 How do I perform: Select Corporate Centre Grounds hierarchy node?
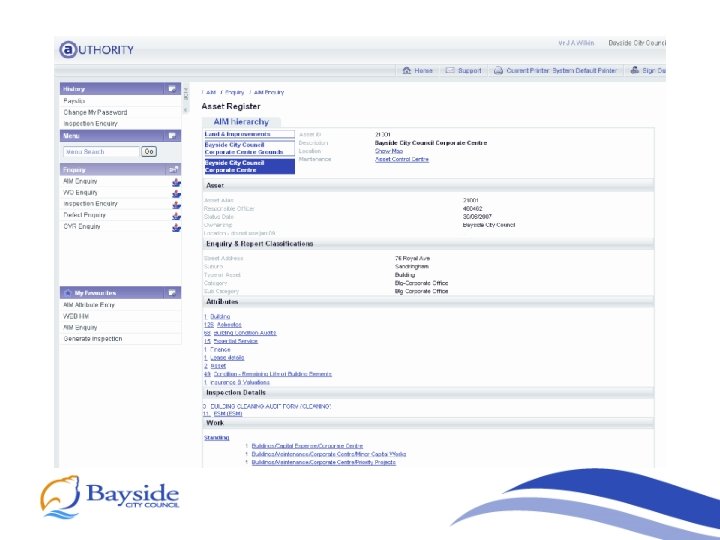coord(249,148)
